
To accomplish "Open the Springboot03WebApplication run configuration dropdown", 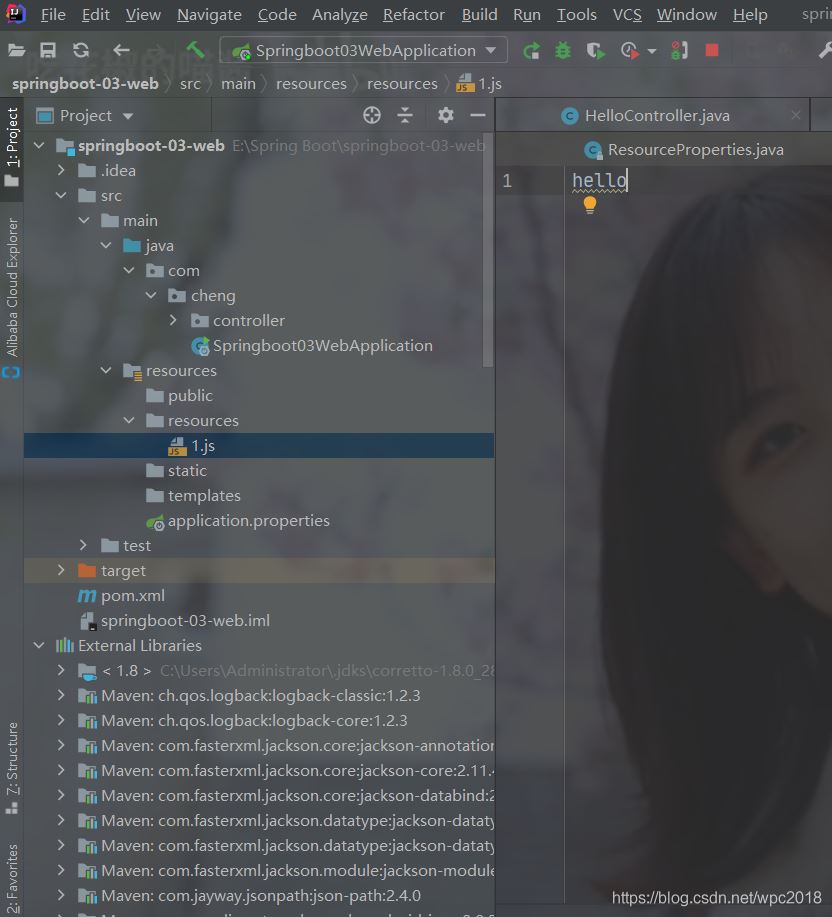I will pos(363,50).
